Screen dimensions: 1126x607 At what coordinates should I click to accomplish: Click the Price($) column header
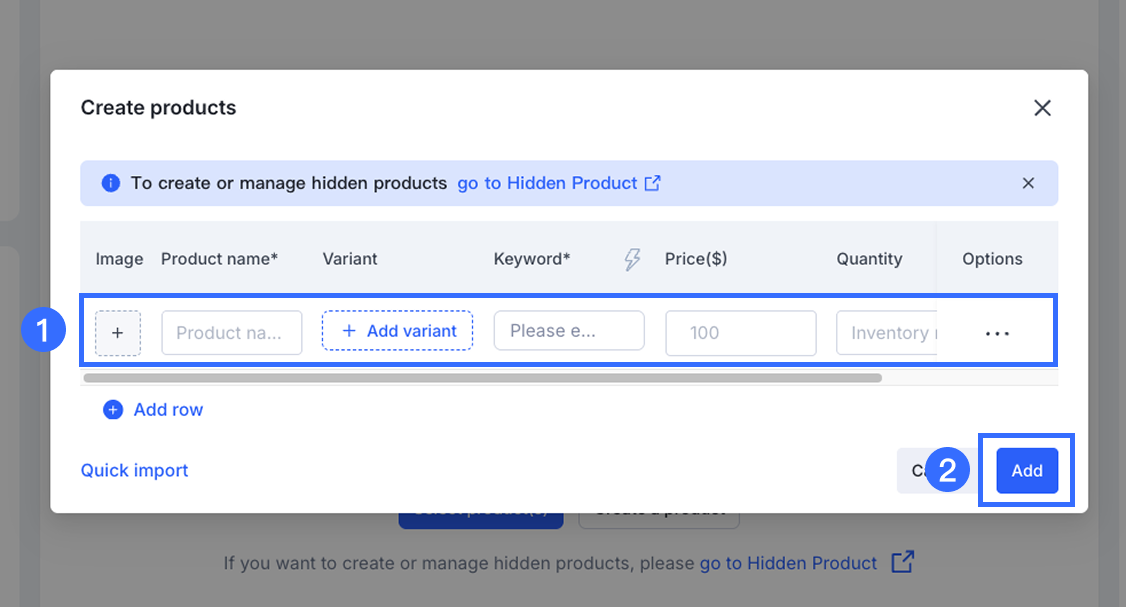pos(696,259)
